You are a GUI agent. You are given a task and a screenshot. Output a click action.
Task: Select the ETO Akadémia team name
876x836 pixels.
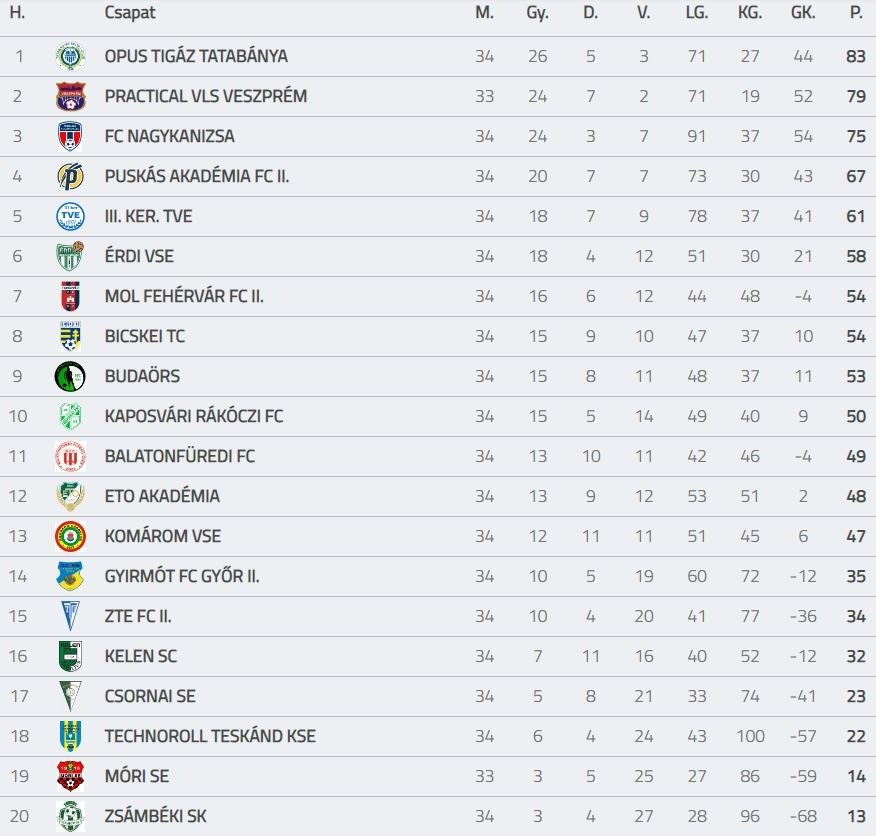pyautogui.click(x=162, y=496)
